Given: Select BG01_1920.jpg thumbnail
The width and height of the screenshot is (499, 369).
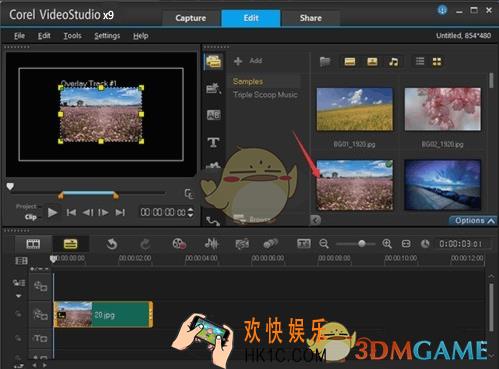Looking at the screenshot, I should tap(355, 109).
